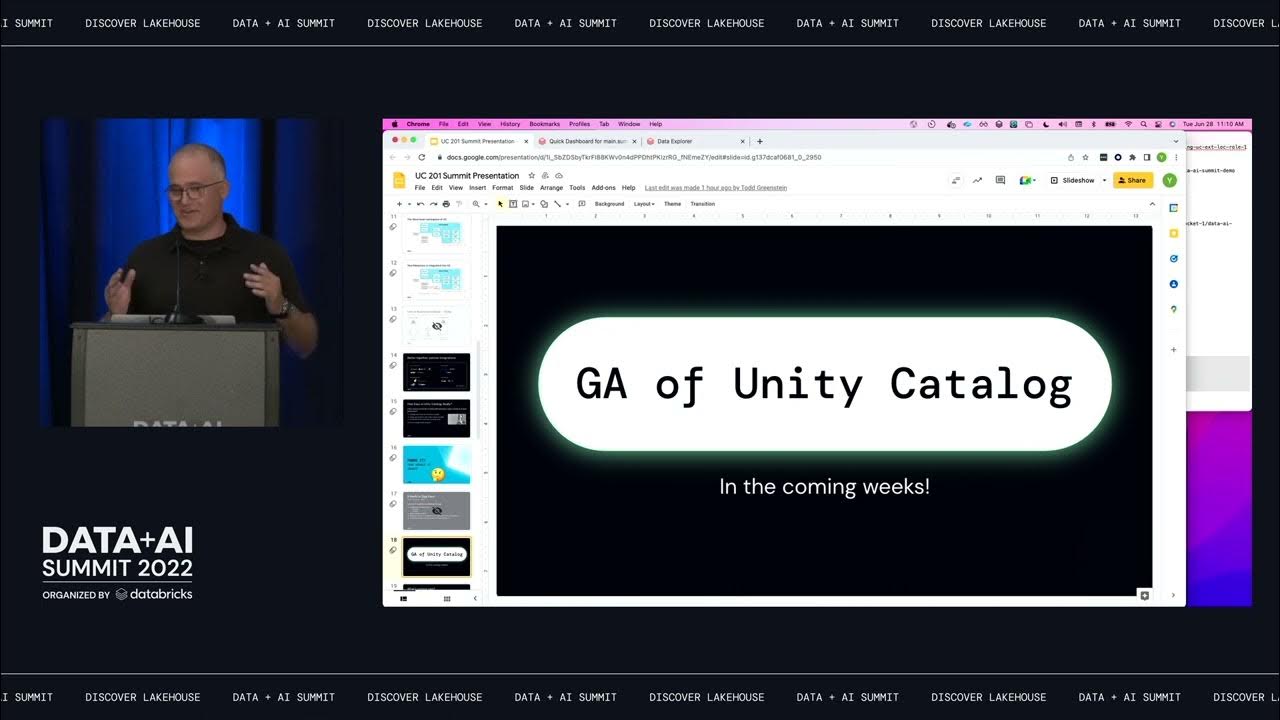Click the Share button
This screenshot has height=720, width=1280.
(1133, 181)
